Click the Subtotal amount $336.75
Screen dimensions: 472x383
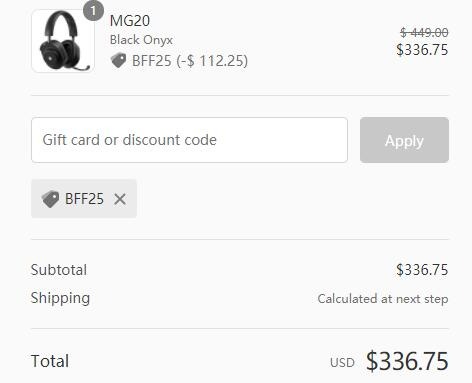tap(422, 270)
